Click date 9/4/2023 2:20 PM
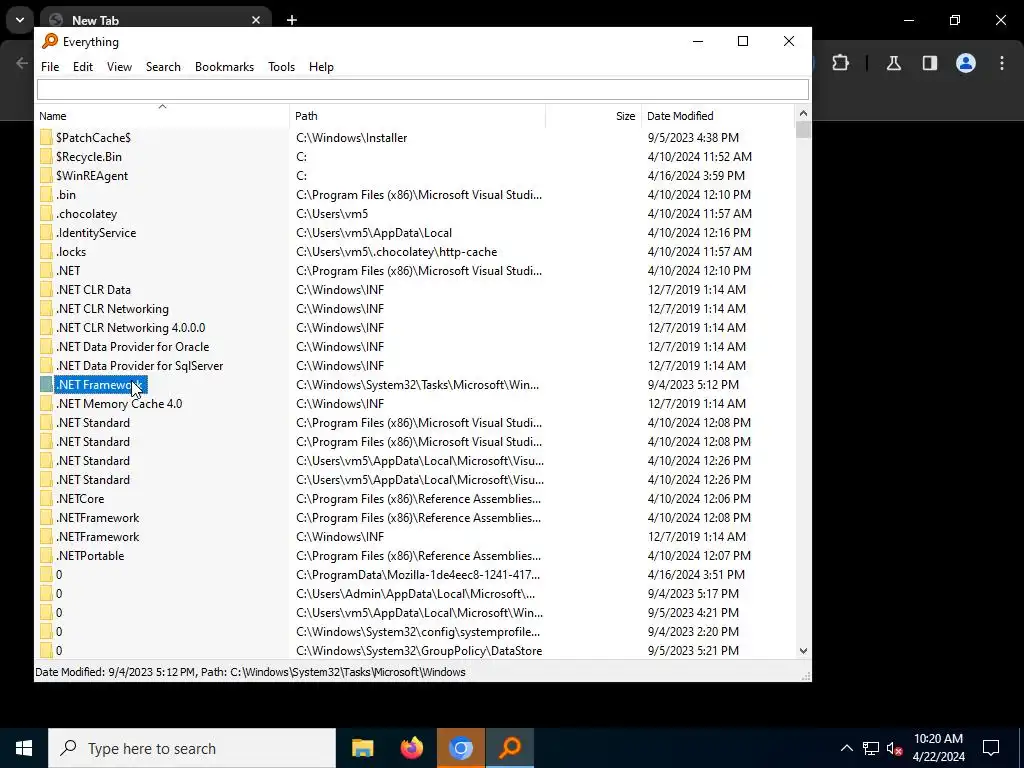Viewport: 1024px width, 768px height. (693, 632)
